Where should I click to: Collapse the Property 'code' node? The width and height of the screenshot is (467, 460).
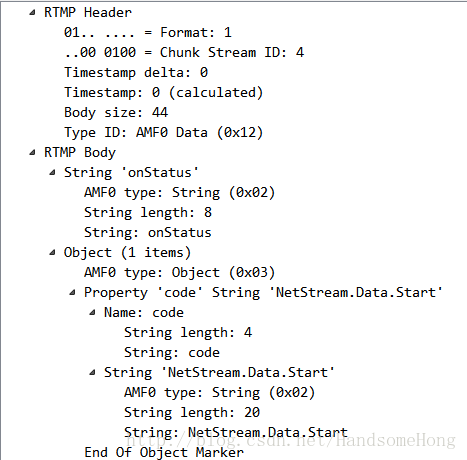point(72,293)
